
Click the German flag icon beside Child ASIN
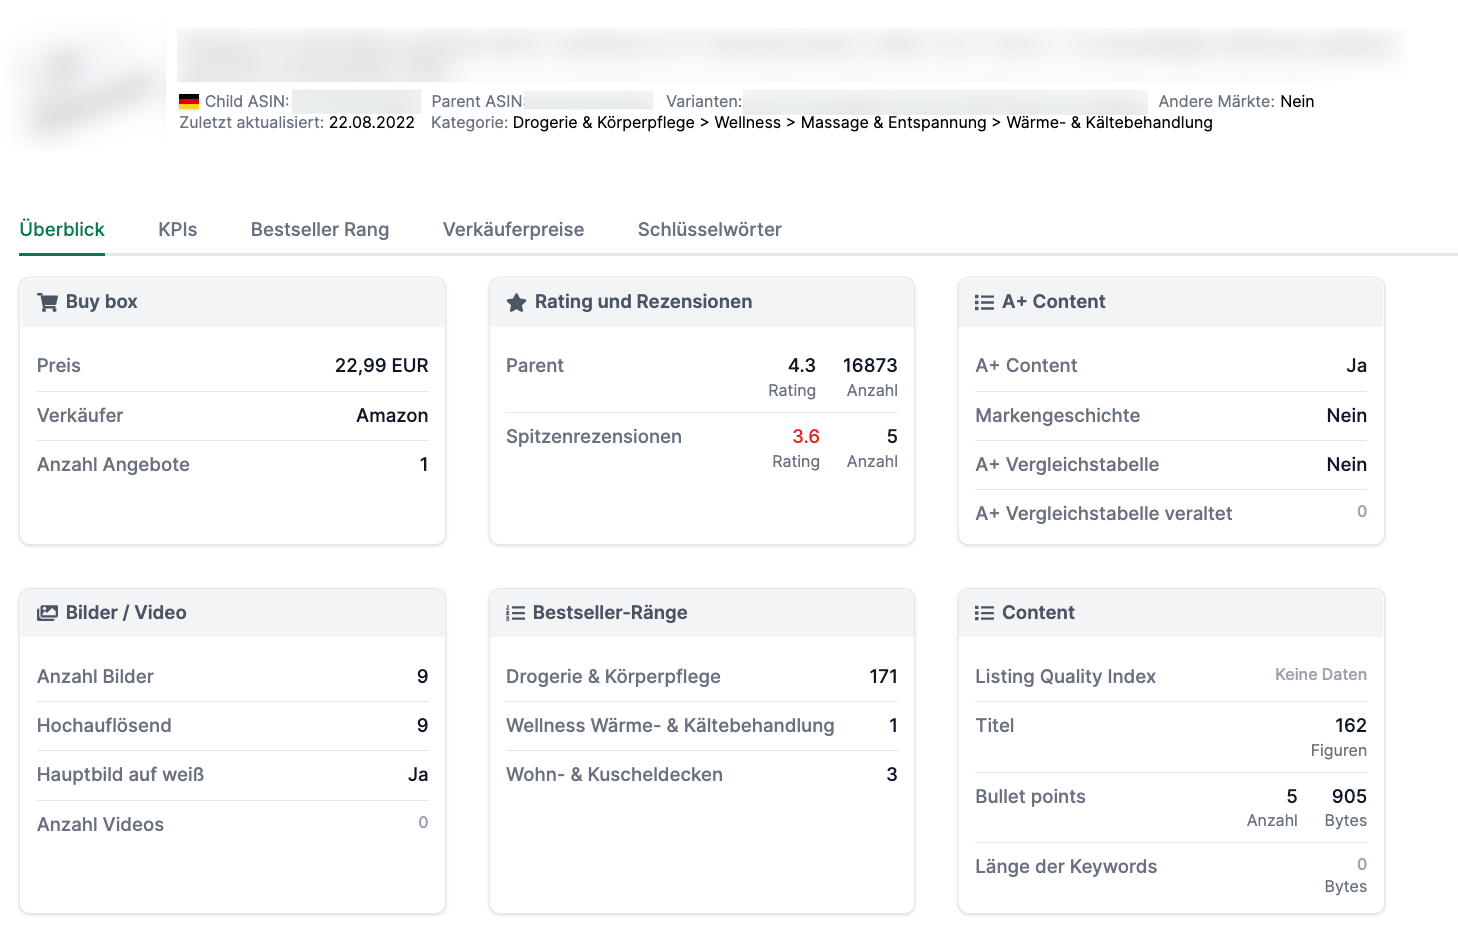click(x=189, y=101)
